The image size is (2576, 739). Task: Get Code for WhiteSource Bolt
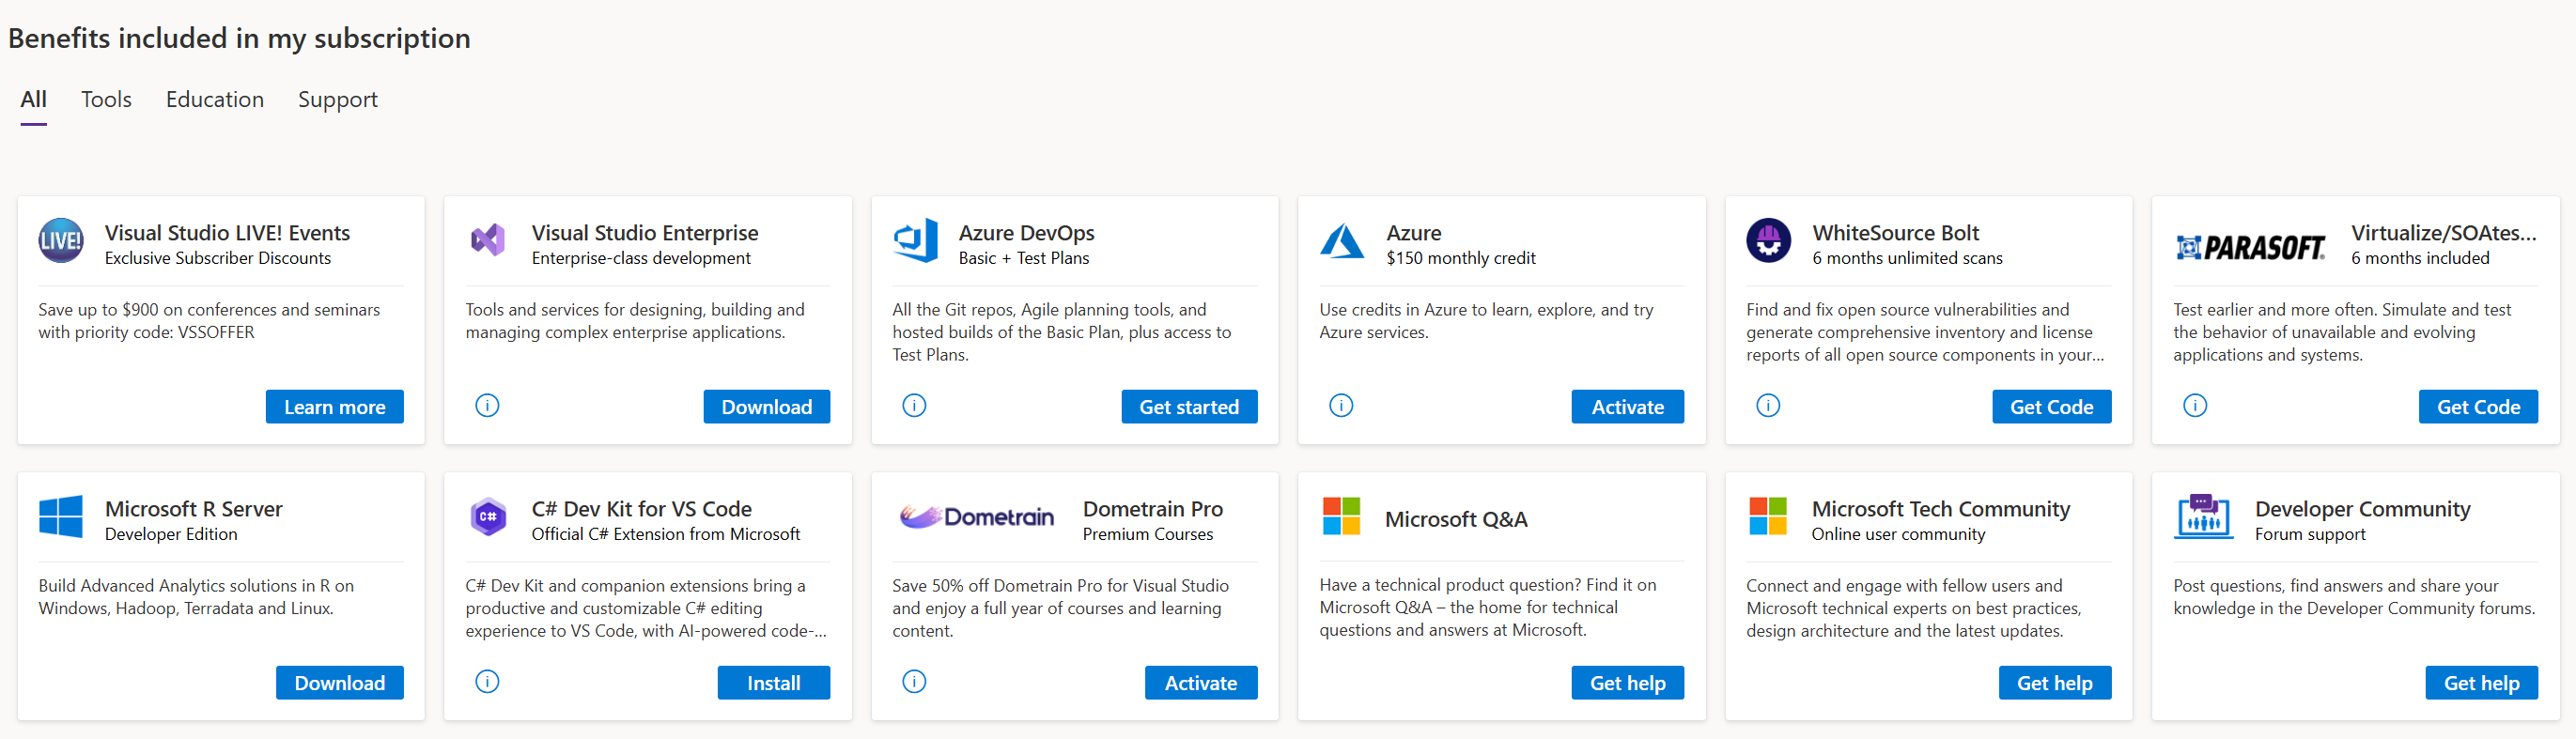pos(2051,407)
